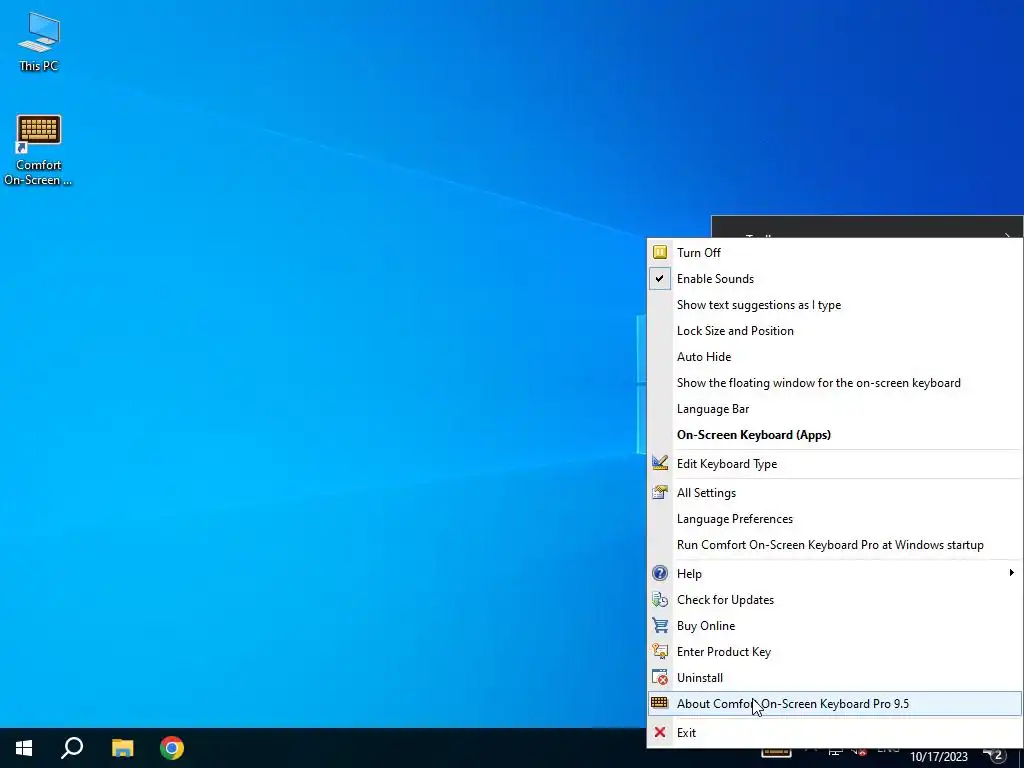Toggle Show text suggestions as I type
The height and width of the screenshot is (768, 1024).
[835, 305]
